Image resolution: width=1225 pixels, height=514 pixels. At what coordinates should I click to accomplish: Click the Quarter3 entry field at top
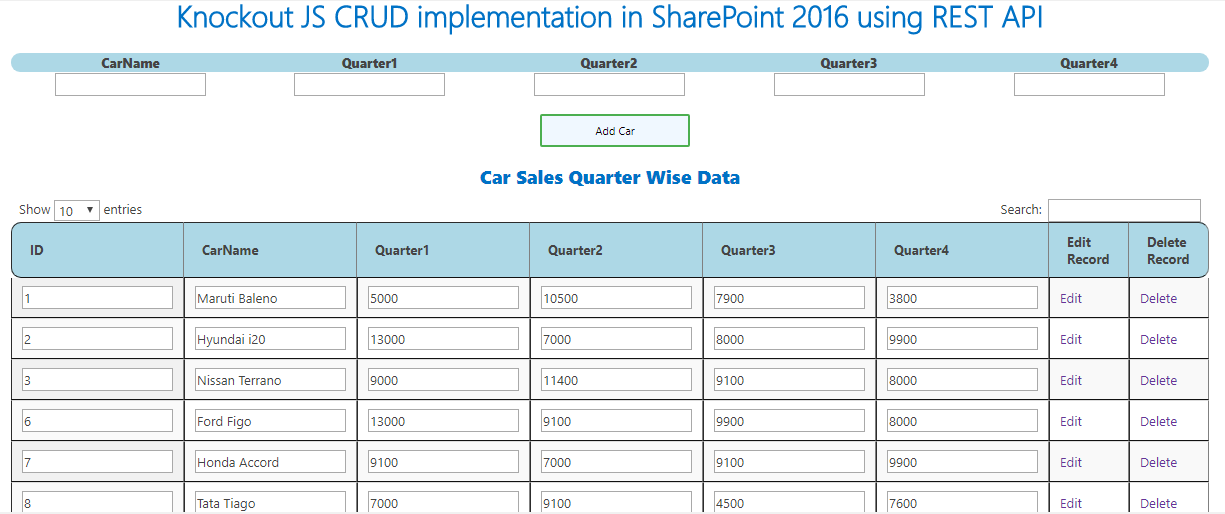849,85
